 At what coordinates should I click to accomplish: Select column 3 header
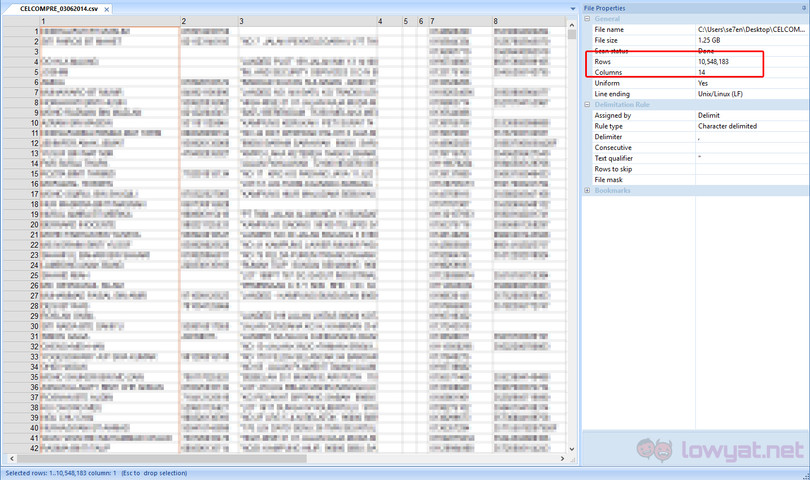(x=306, y=21)
